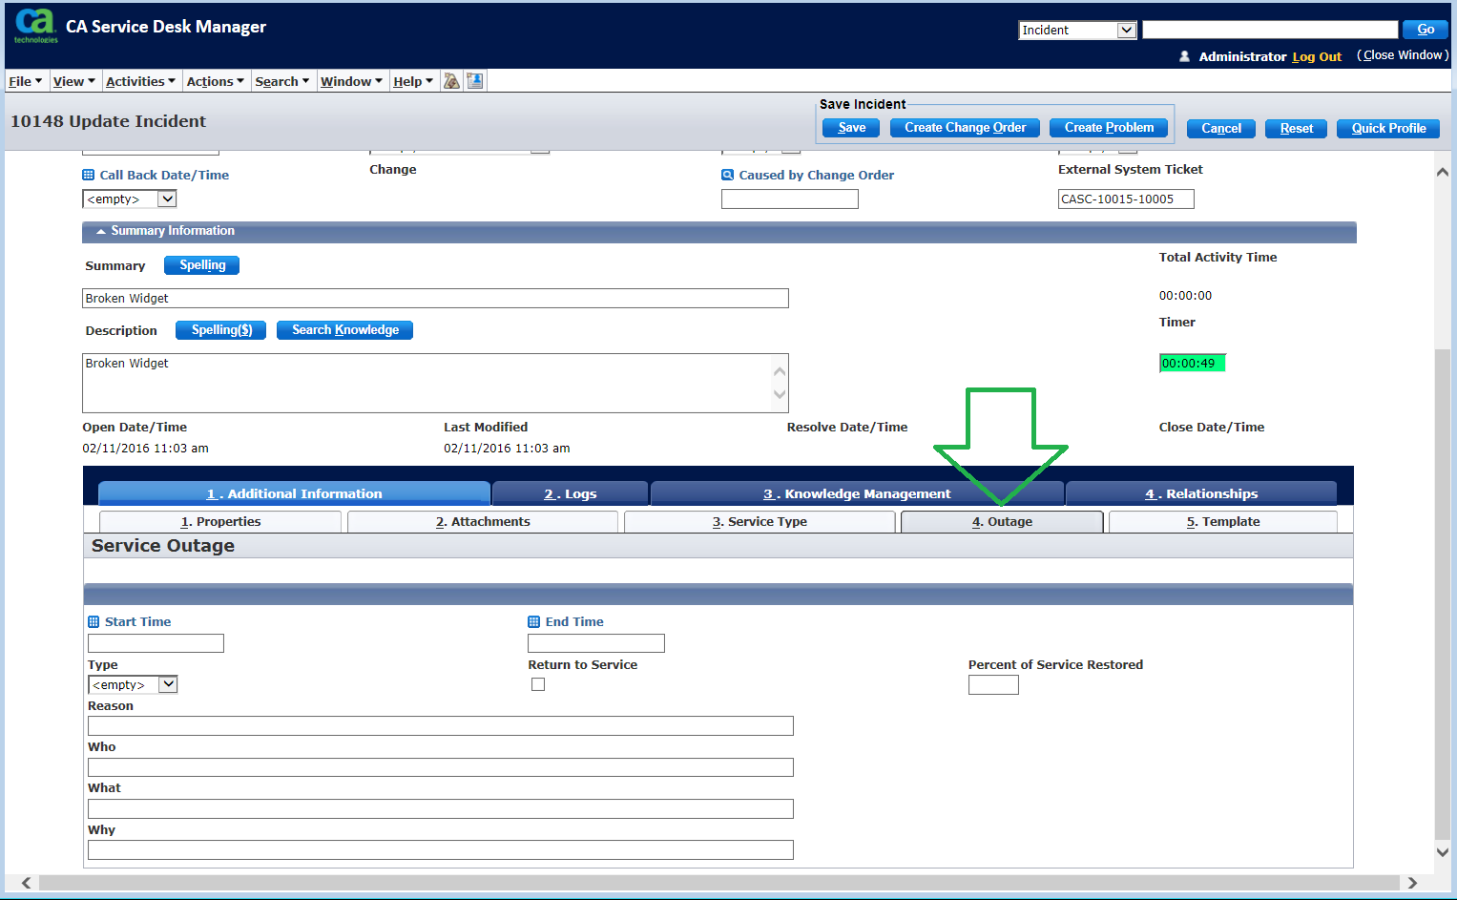This screenshot has height=900, width=1457.
Task: Click the Summary field containing Broken Widget
Action: [x=435, y=298]
